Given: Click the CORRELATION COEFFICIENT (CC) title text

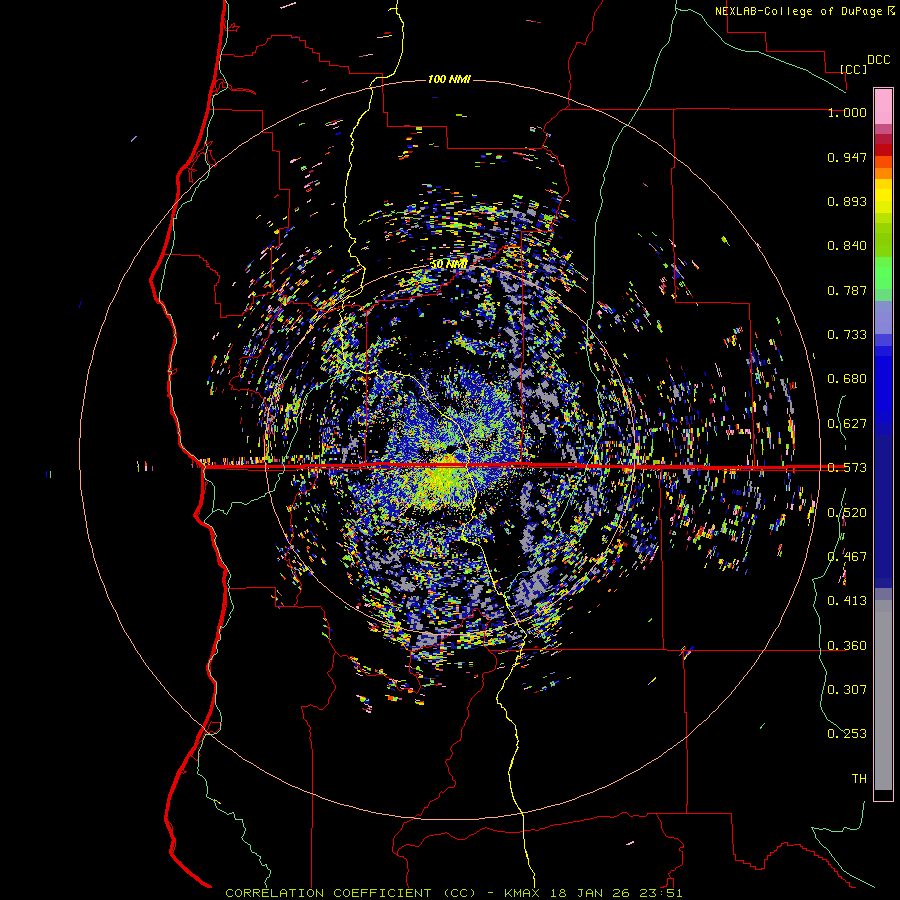Looking at the screenshot, I should click(x=351, y=893).
